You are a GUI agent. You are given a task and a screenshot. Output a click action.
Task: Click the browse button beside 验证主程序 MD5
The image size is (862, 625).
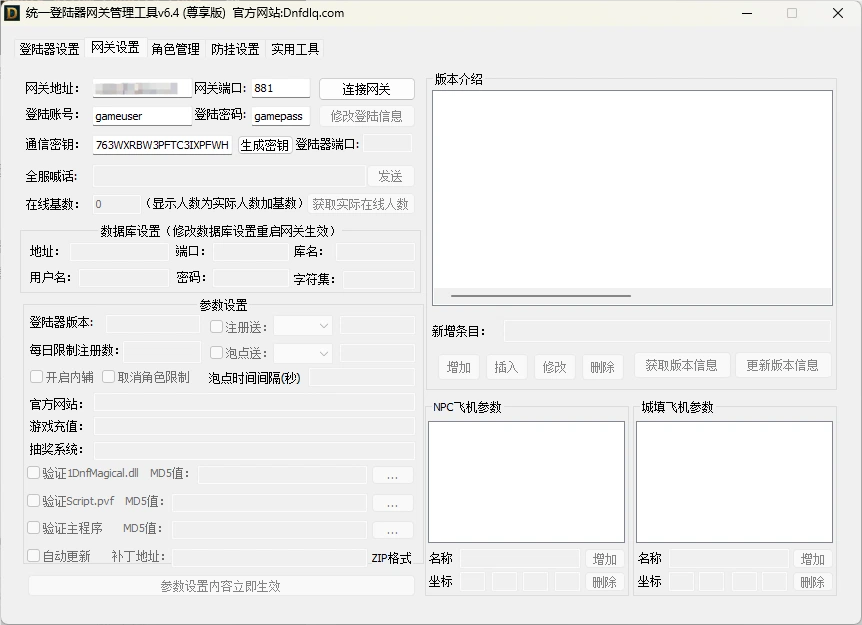393,529
